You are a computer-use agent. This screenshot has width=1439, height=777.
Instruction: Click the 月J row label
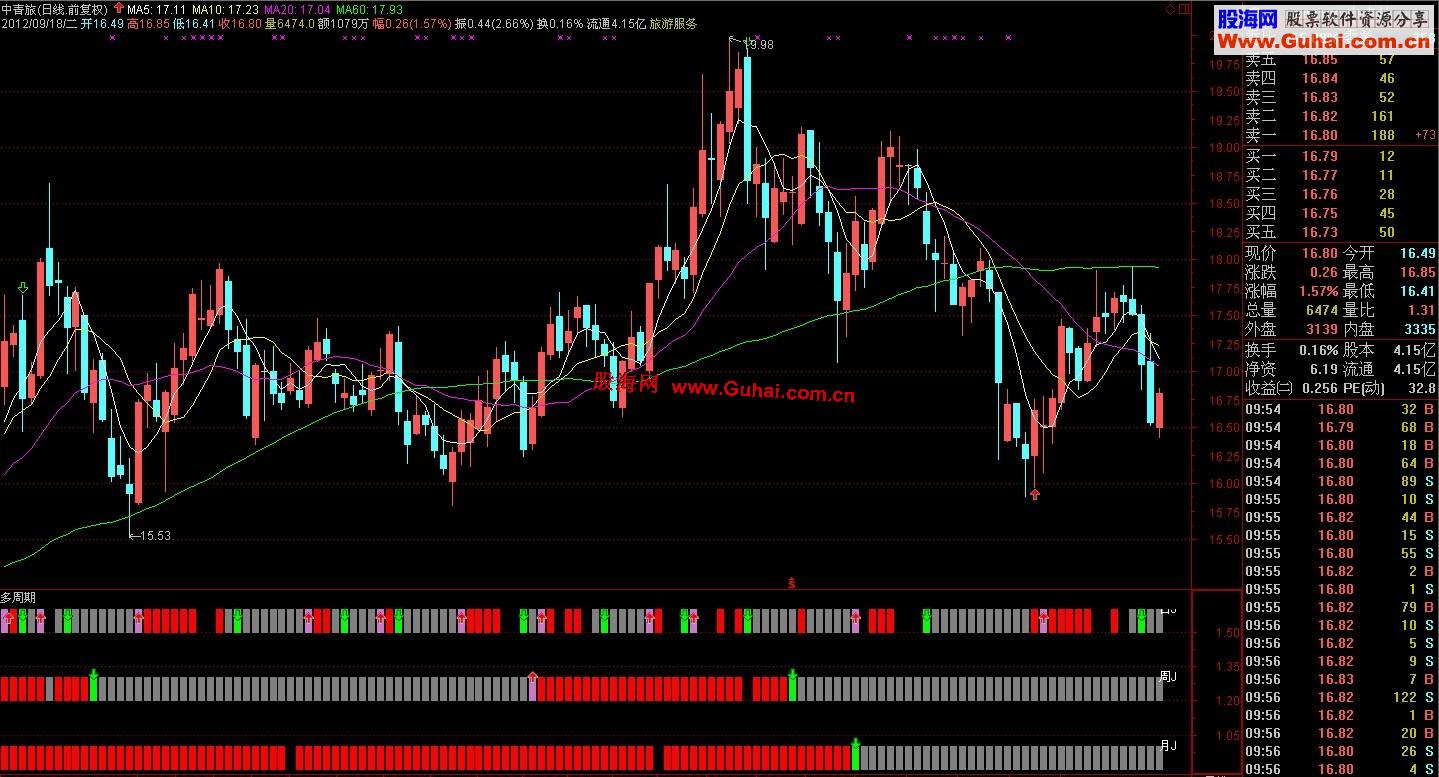click(x=1168, y=745)
